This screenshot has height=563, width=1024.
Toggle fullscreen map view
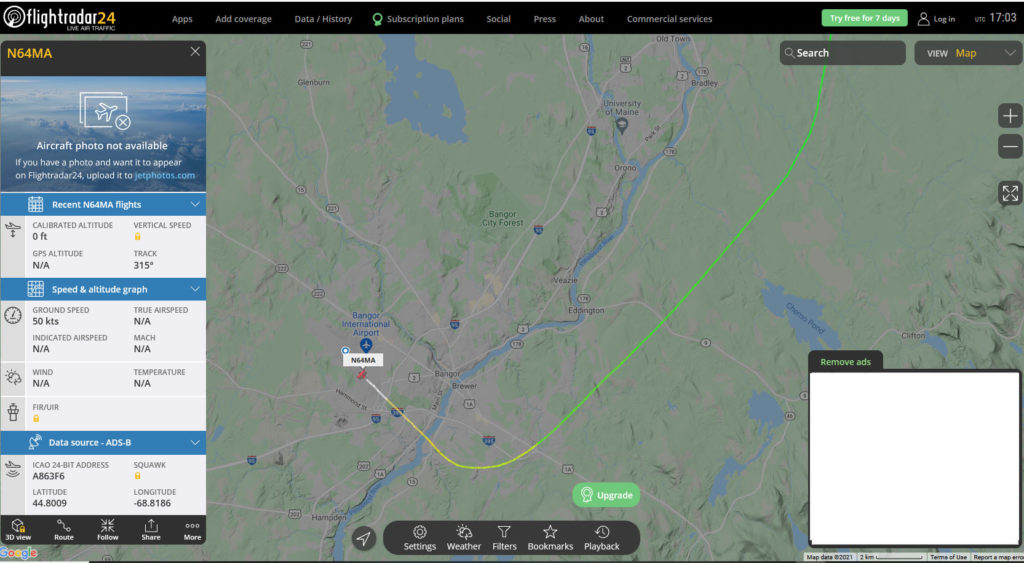(x=1010, y=193)
